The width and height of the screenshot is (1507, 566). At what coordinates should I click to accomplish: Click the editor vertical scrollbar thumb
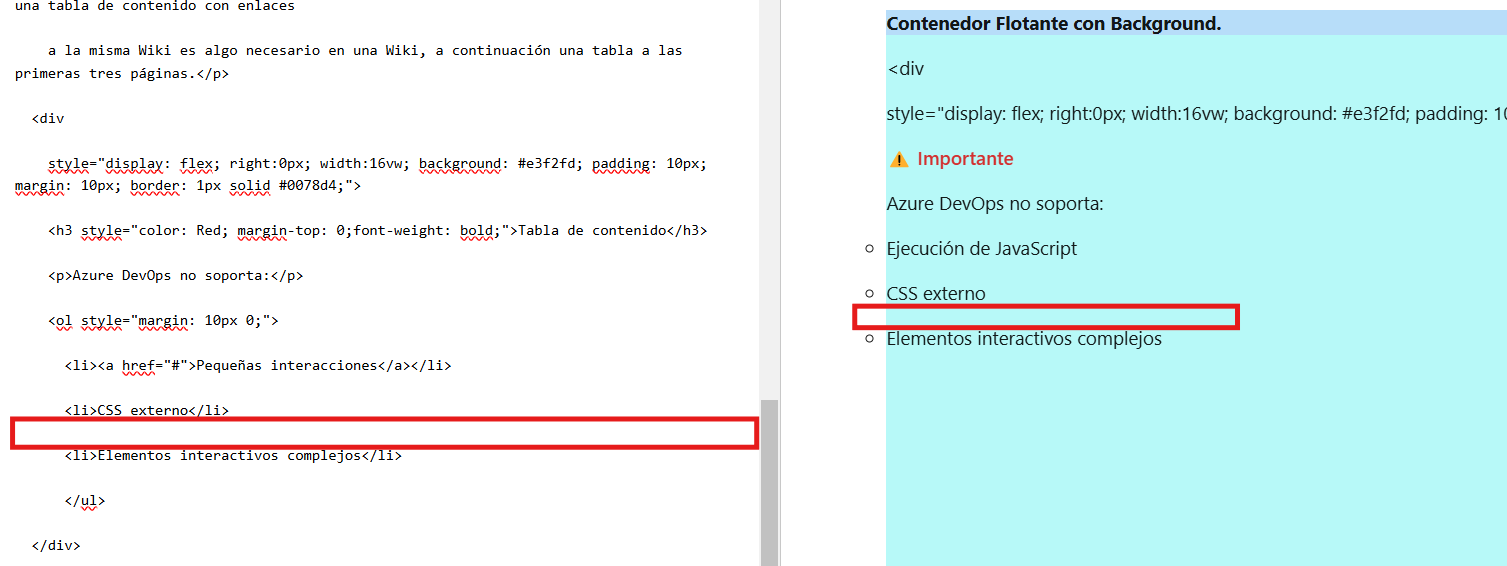pyautogui.click(x=769, y=483)
